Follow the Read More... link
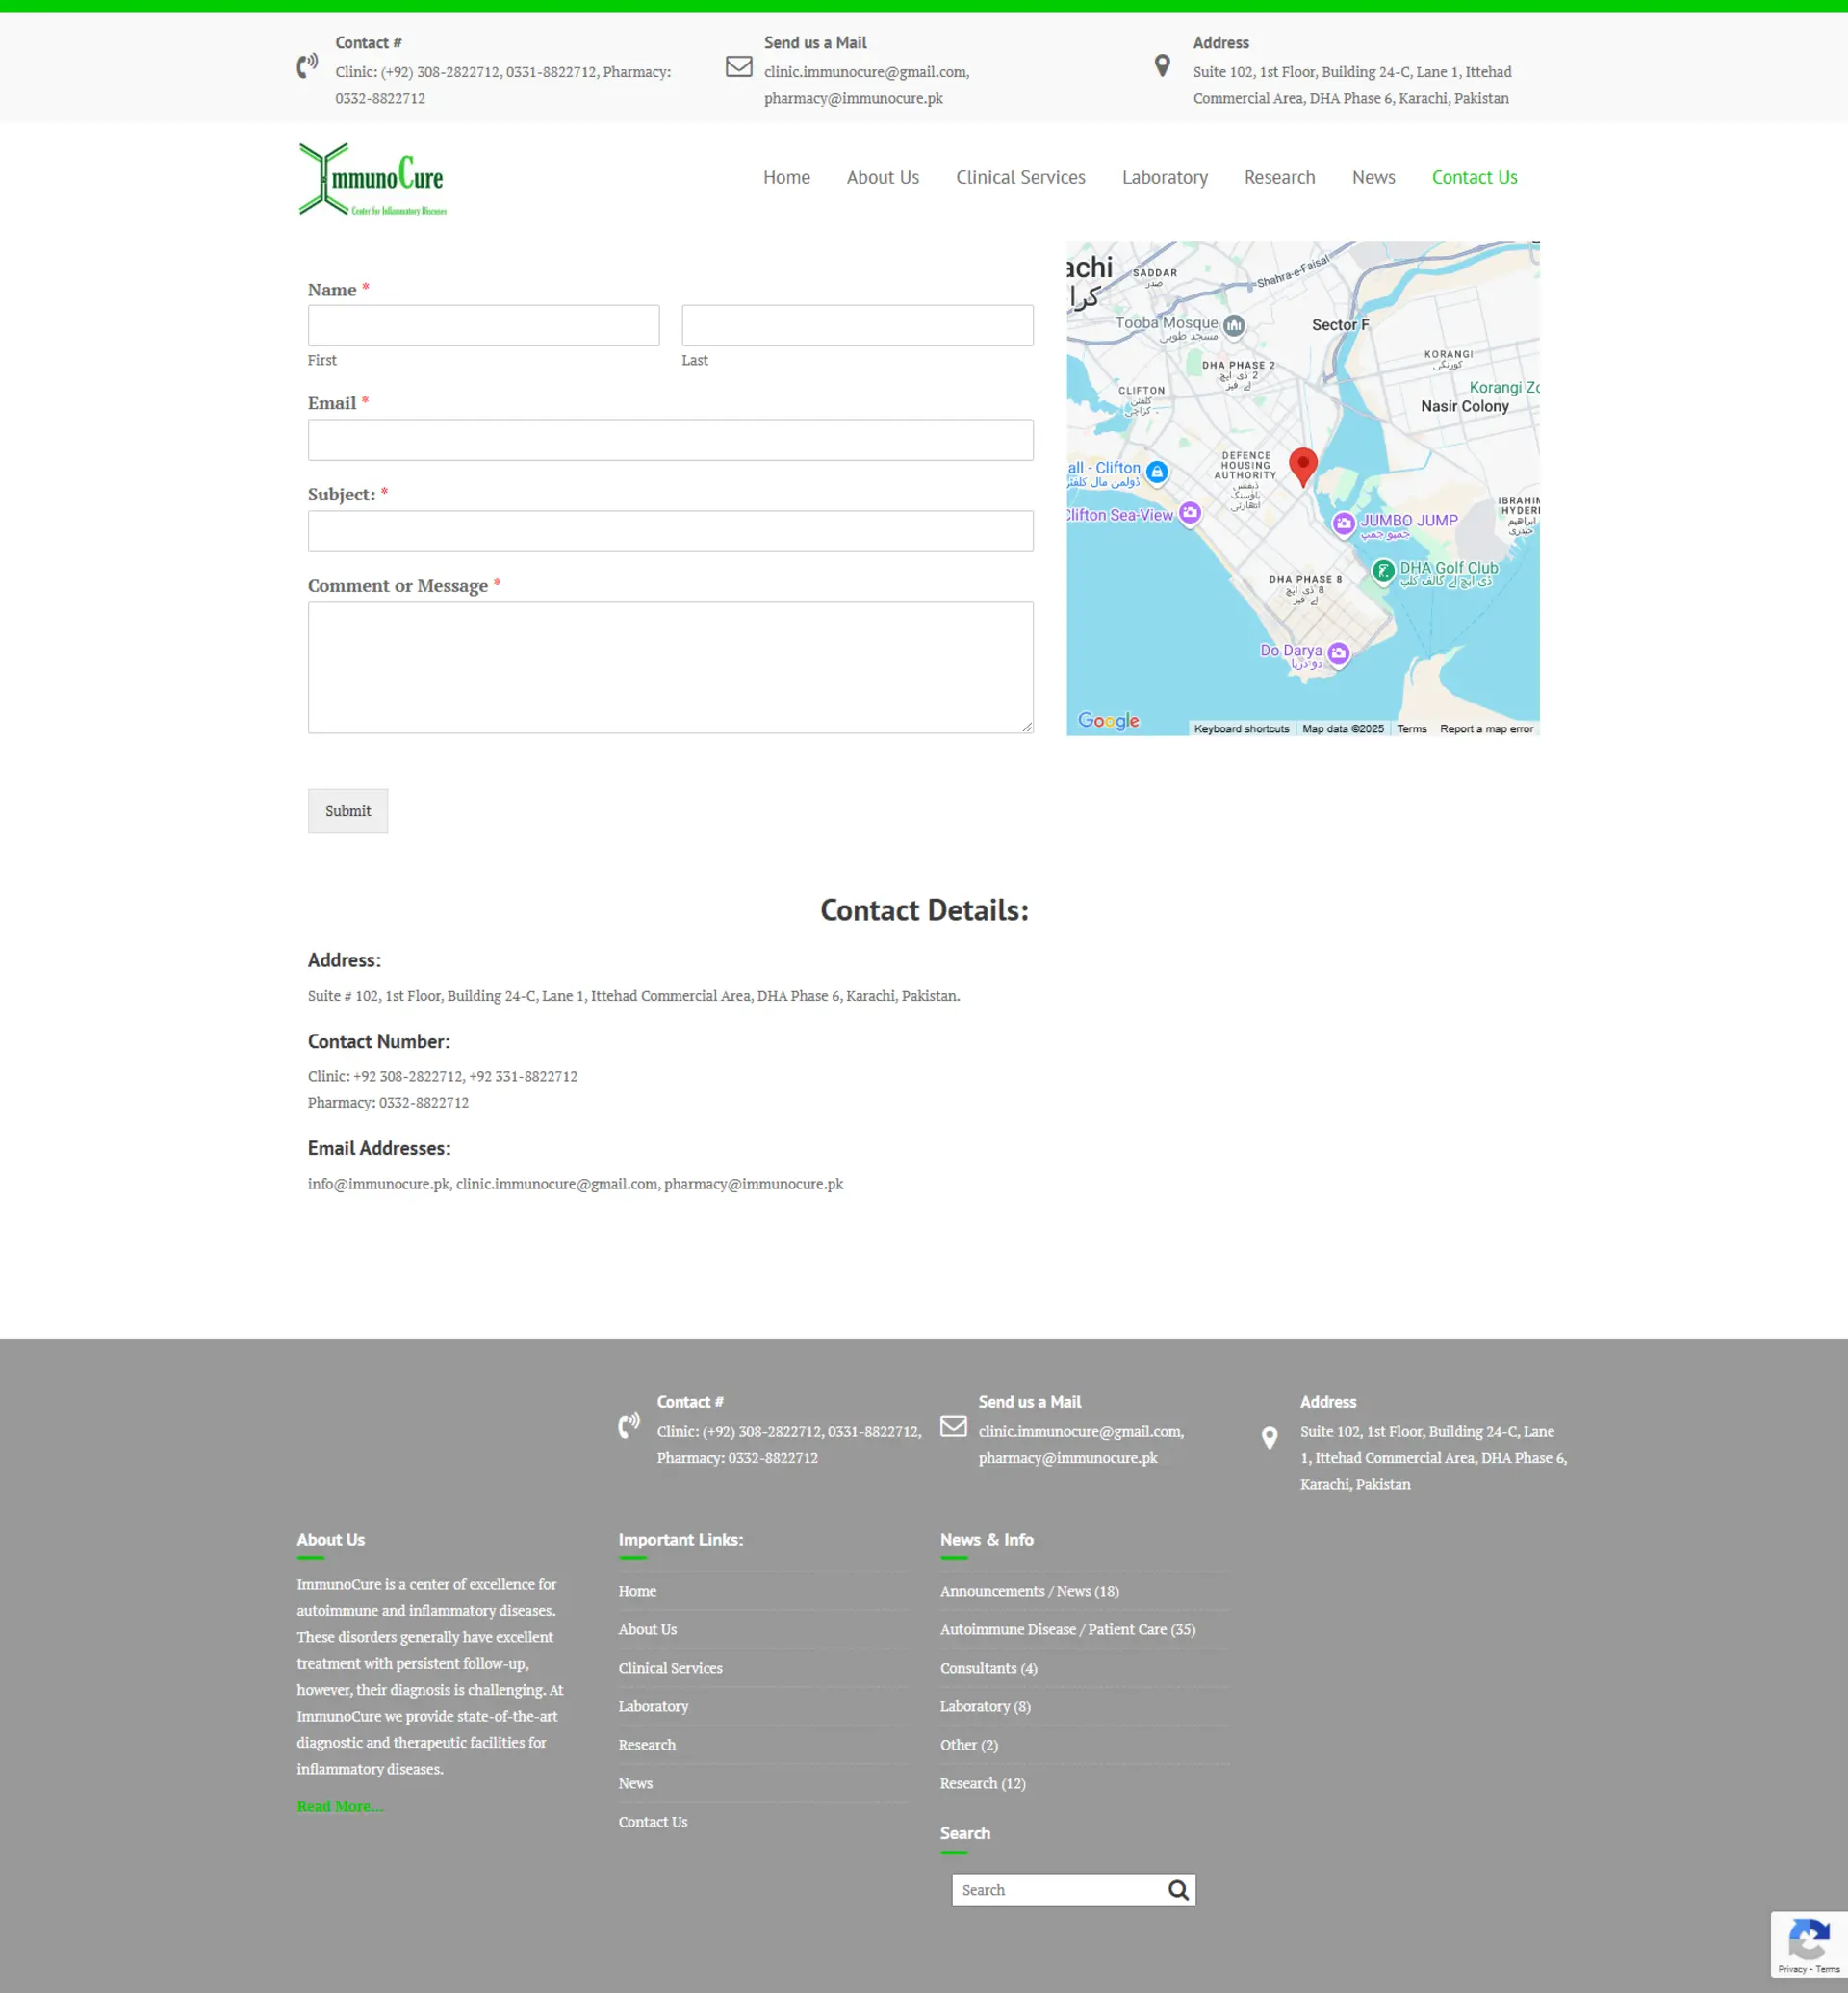This screenshot has height=1993, width=1848. coord(339,1805)
